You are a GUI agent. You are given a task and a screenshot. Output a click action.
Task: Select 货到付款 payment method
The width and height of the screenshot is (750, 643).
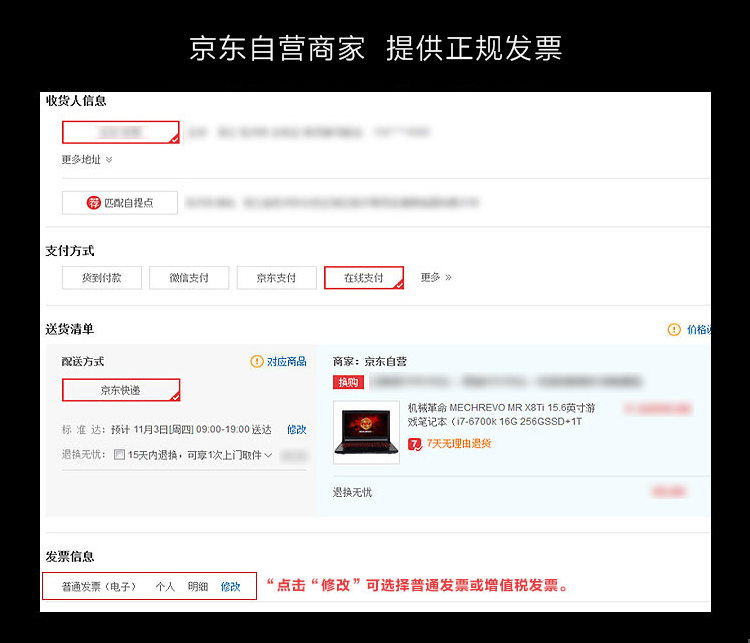(x=102, y=278)
